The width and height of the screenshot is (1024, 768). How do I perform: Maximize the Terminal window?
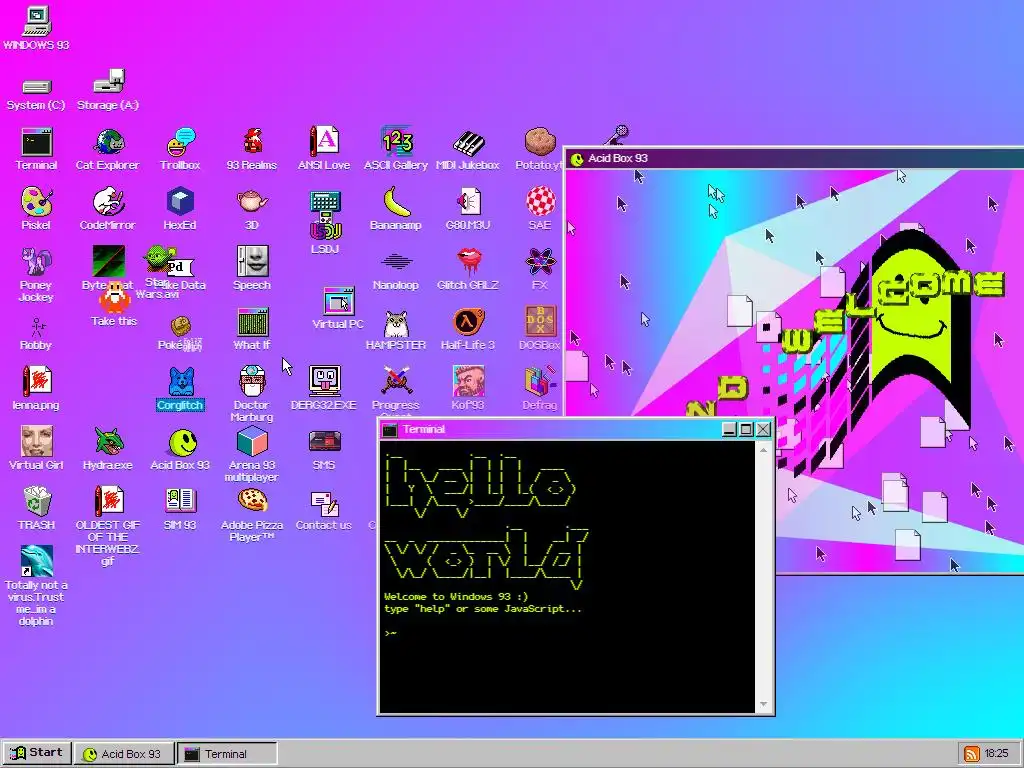pos(746,429)
